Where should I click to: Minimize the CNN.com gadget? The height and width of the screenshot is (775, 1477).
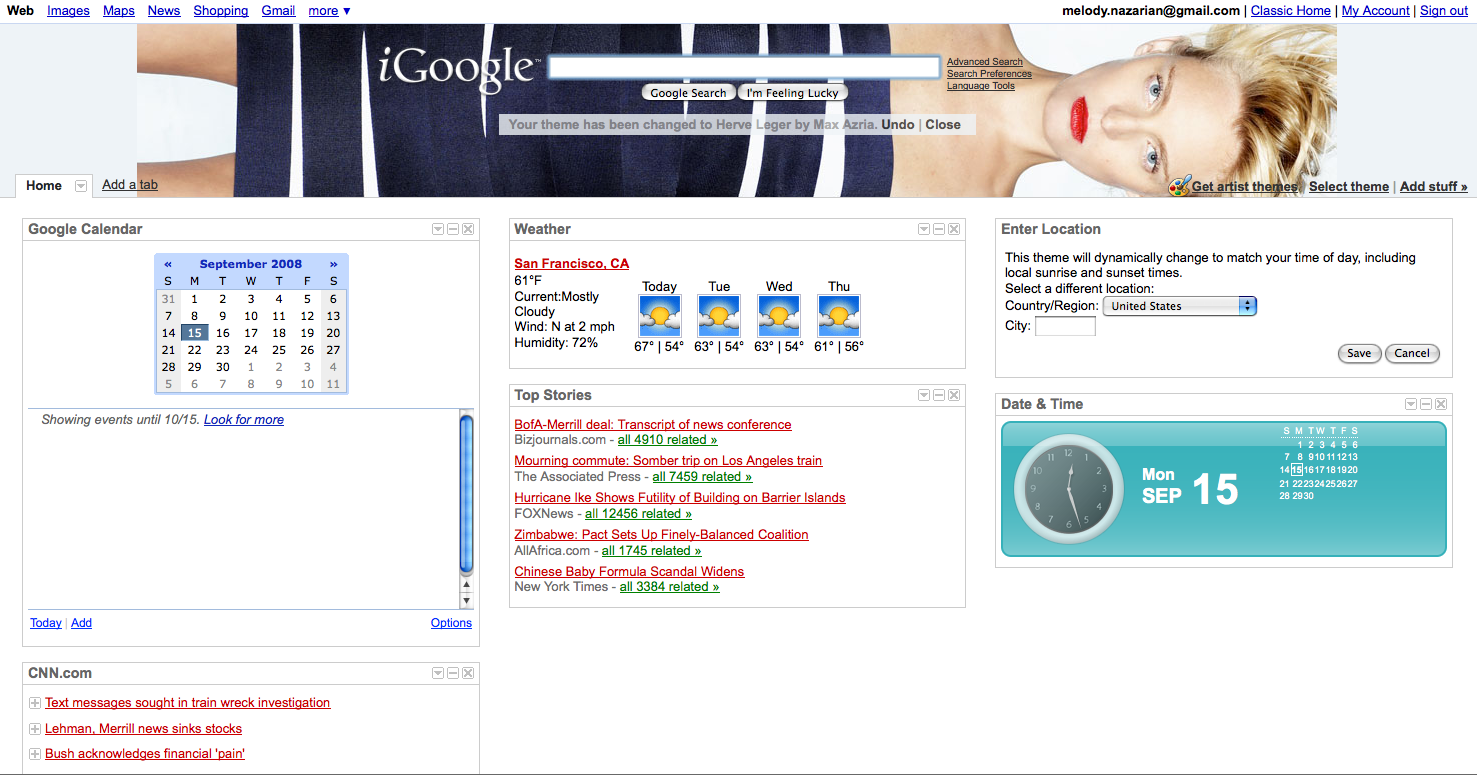pos(453,673)
